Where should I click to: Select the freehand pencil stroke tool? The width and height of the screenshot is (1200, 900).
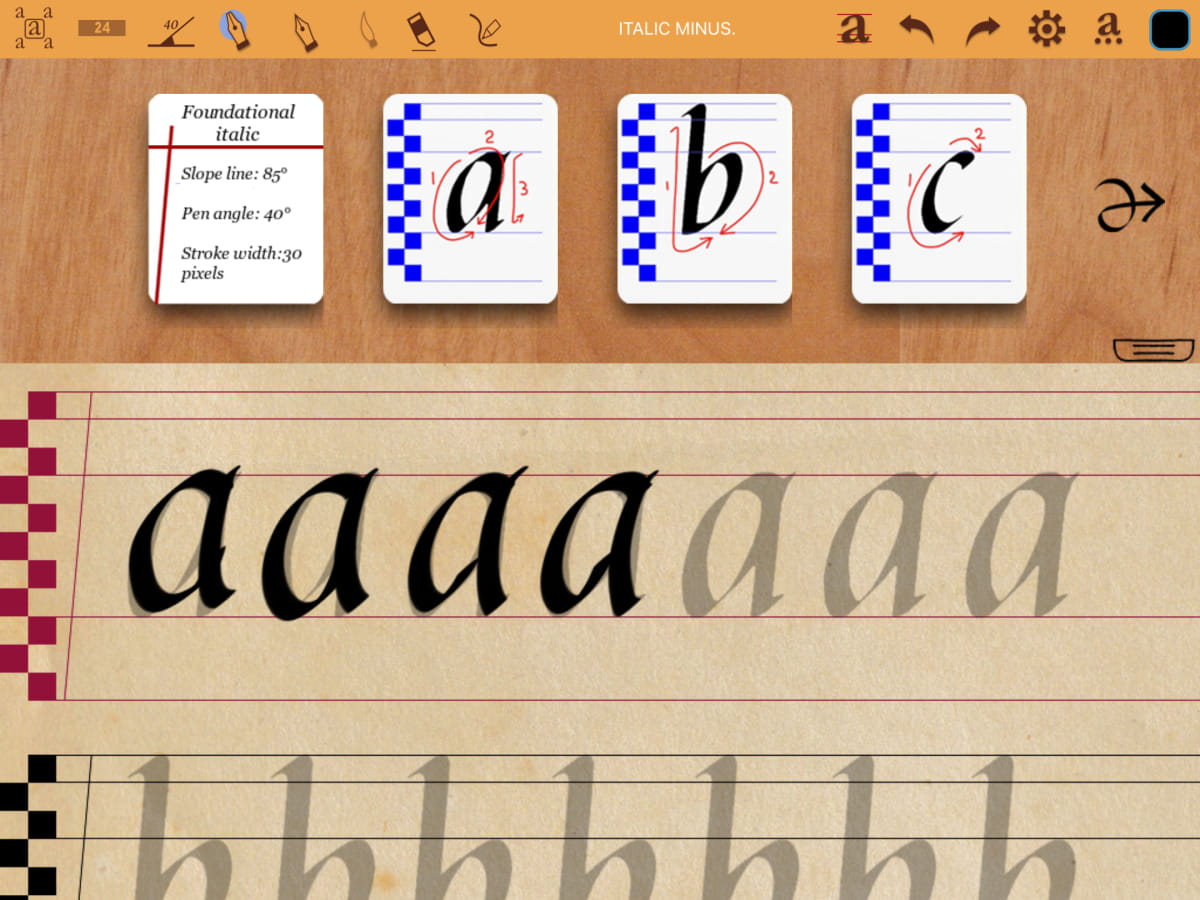(484, 30)
